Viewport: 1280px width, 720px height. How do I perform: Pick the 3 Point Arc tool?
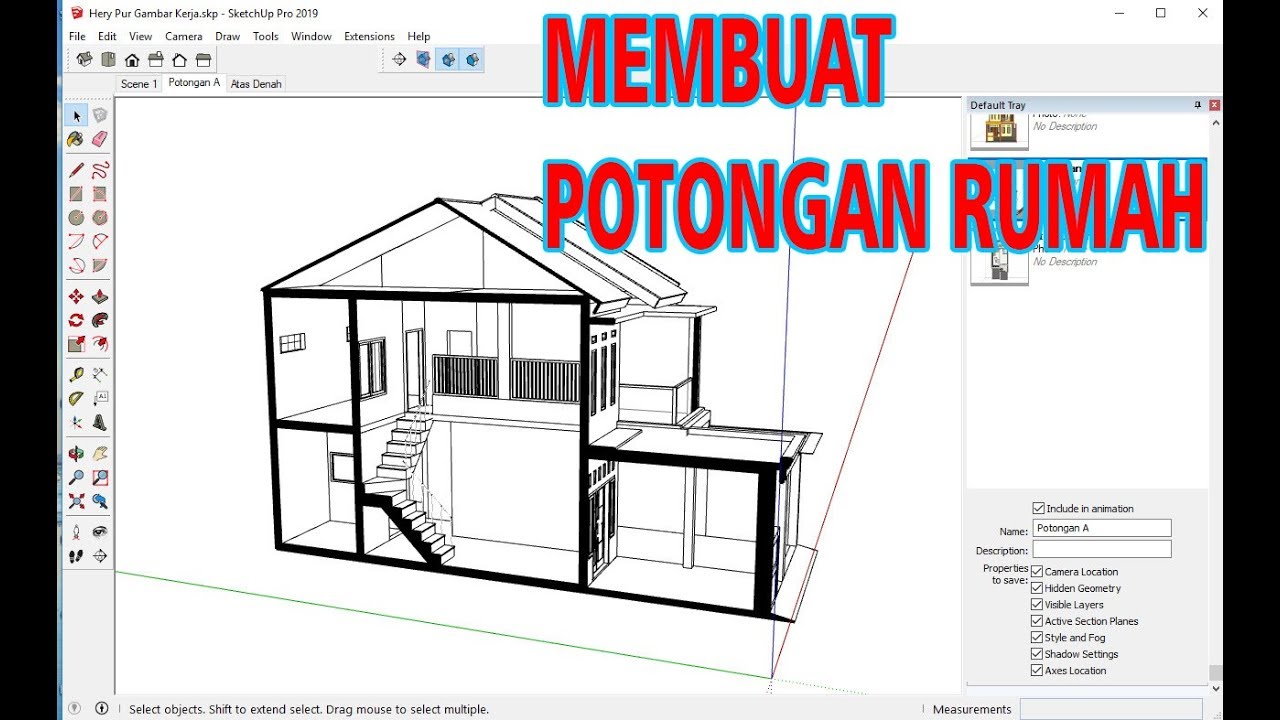[x=76, y=266]
